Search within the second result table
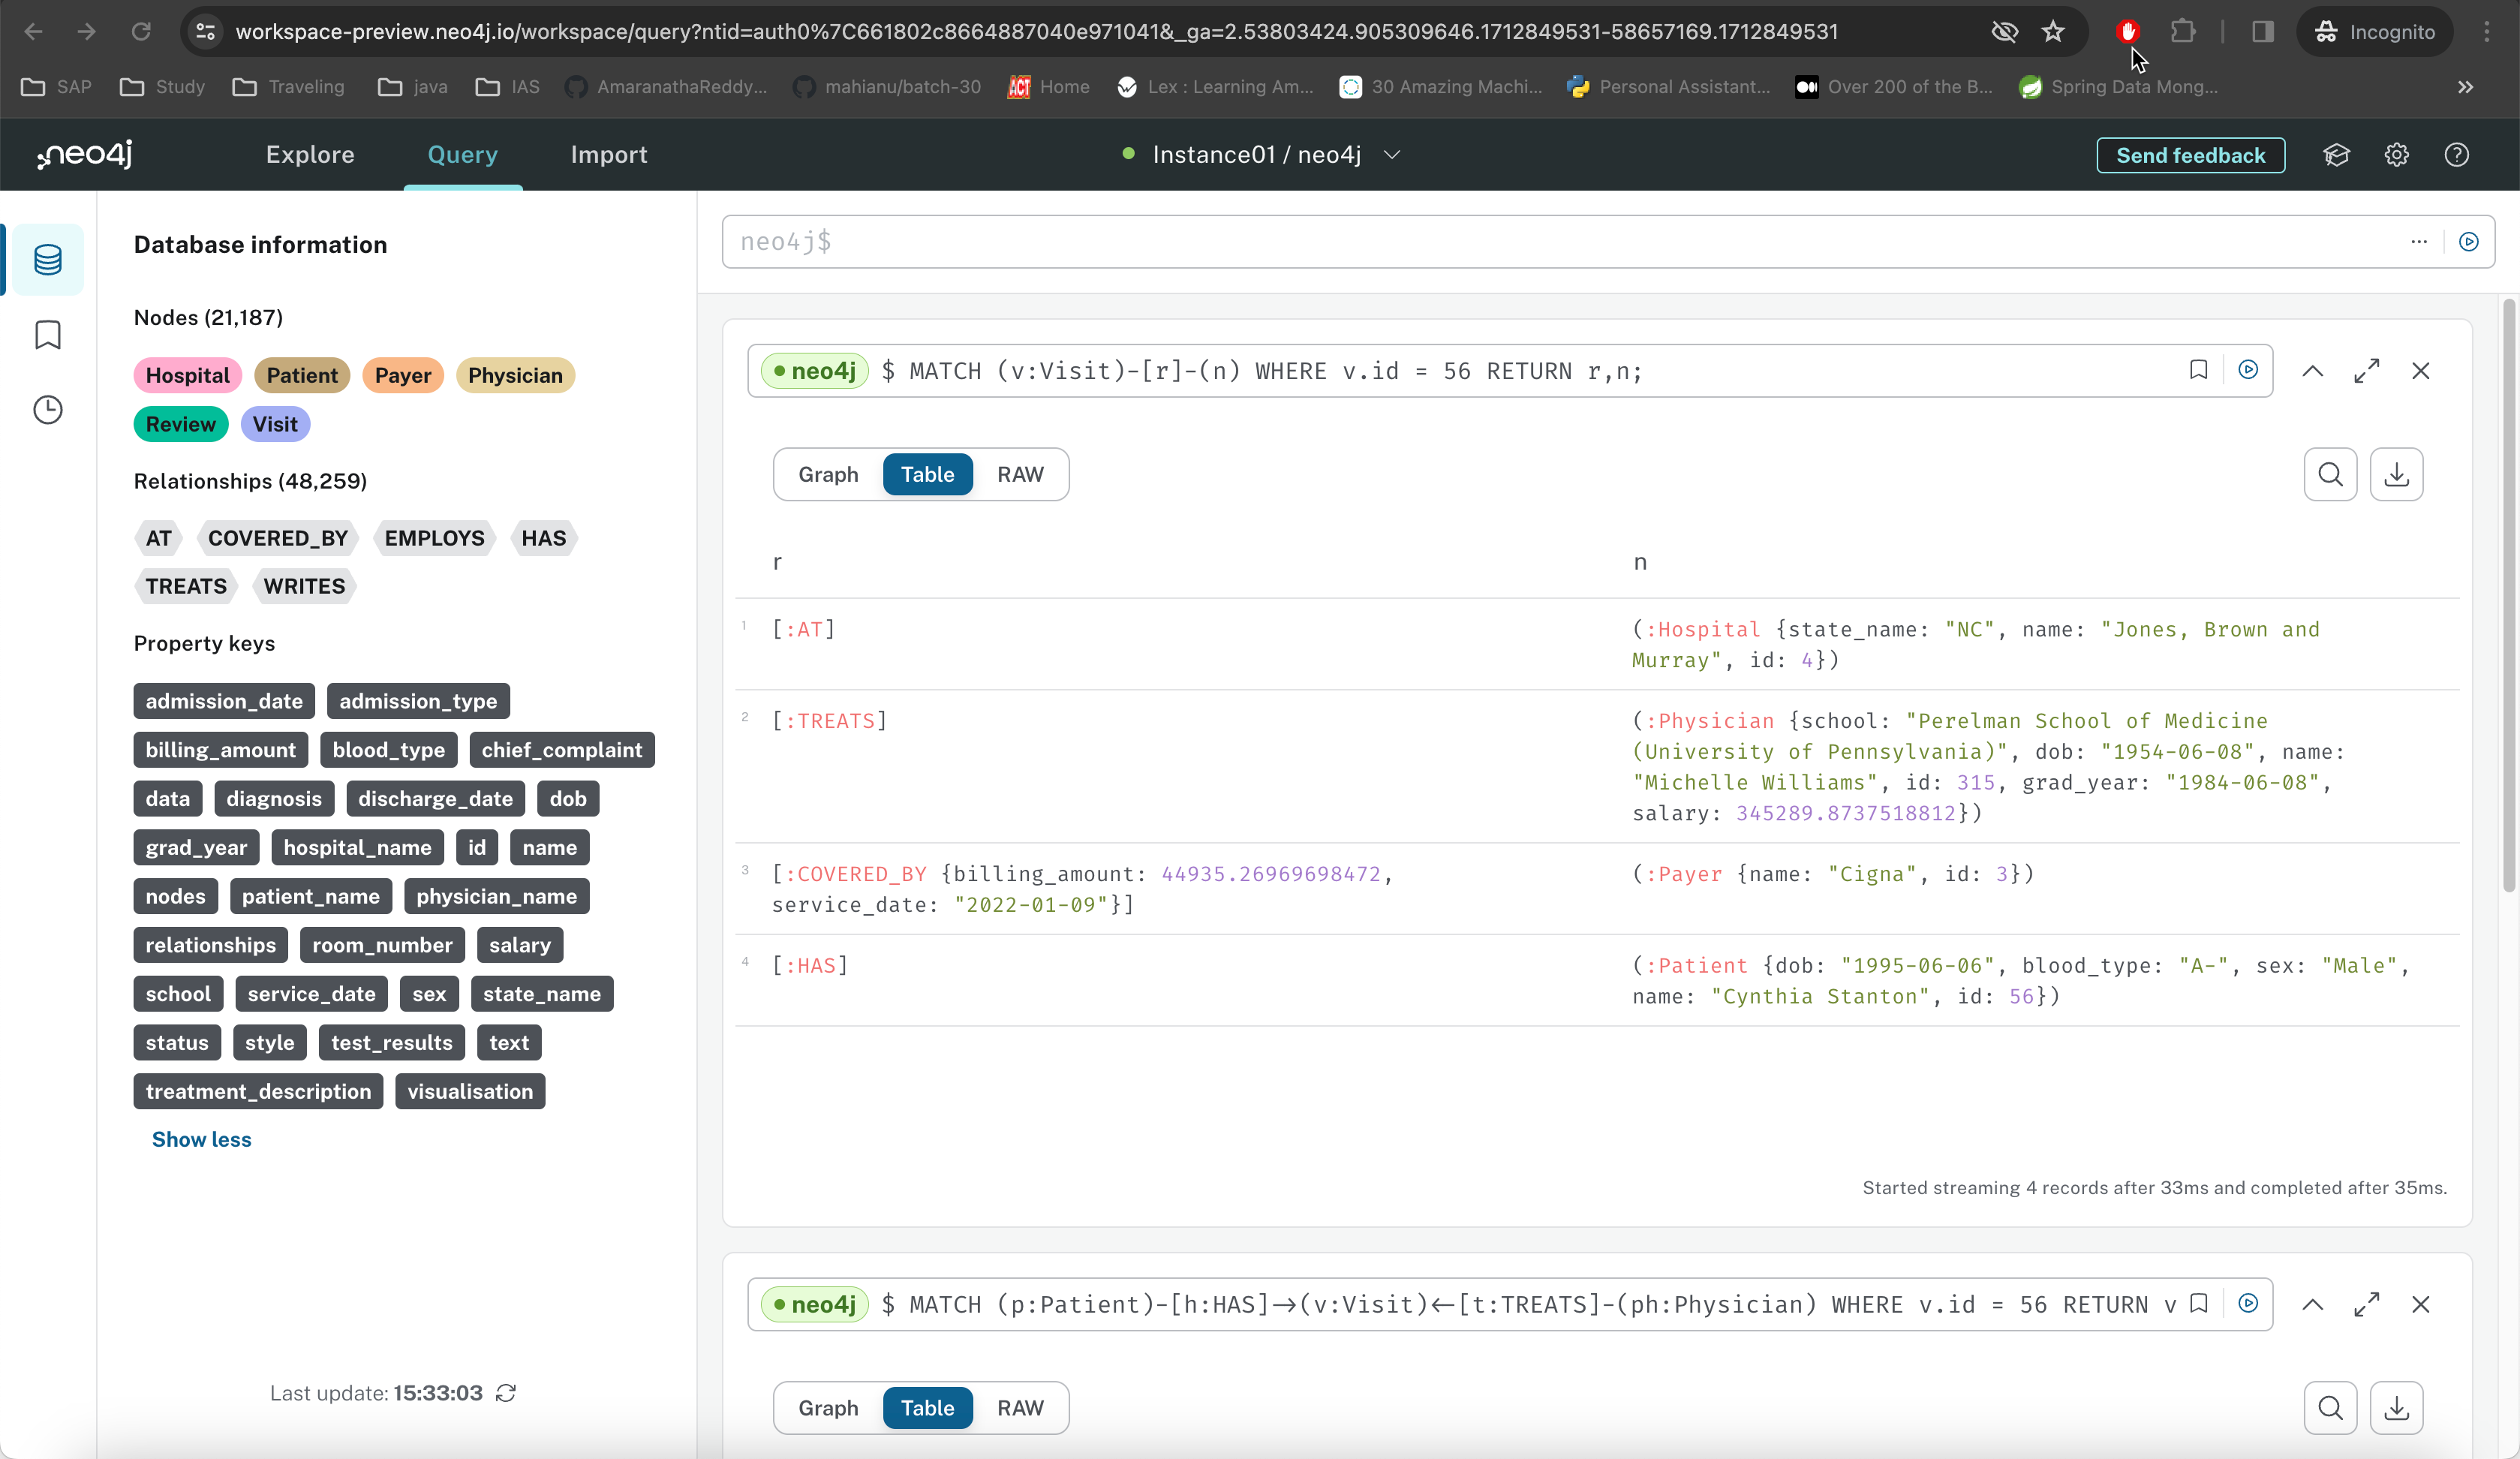 pyautogui.click(x=2331, y=1408)
